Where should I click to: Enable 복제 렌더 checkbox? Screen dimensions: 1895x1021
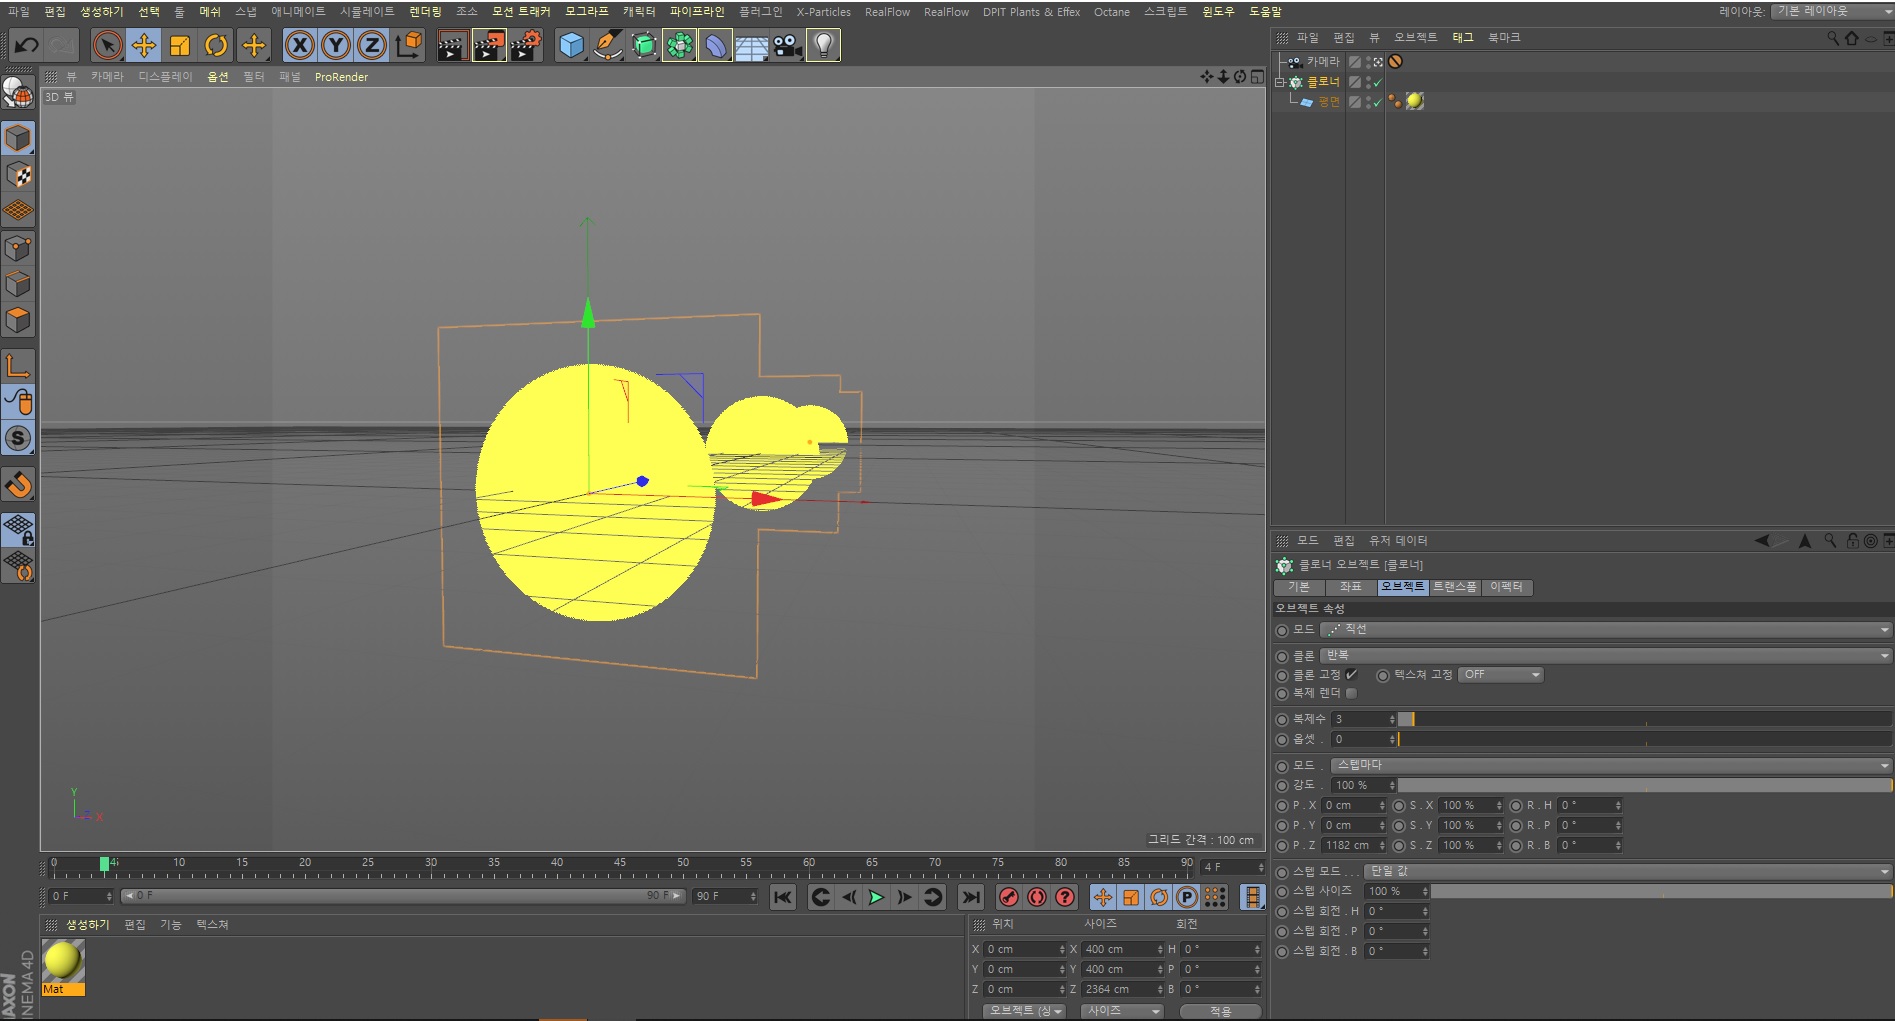point(1351,693)
